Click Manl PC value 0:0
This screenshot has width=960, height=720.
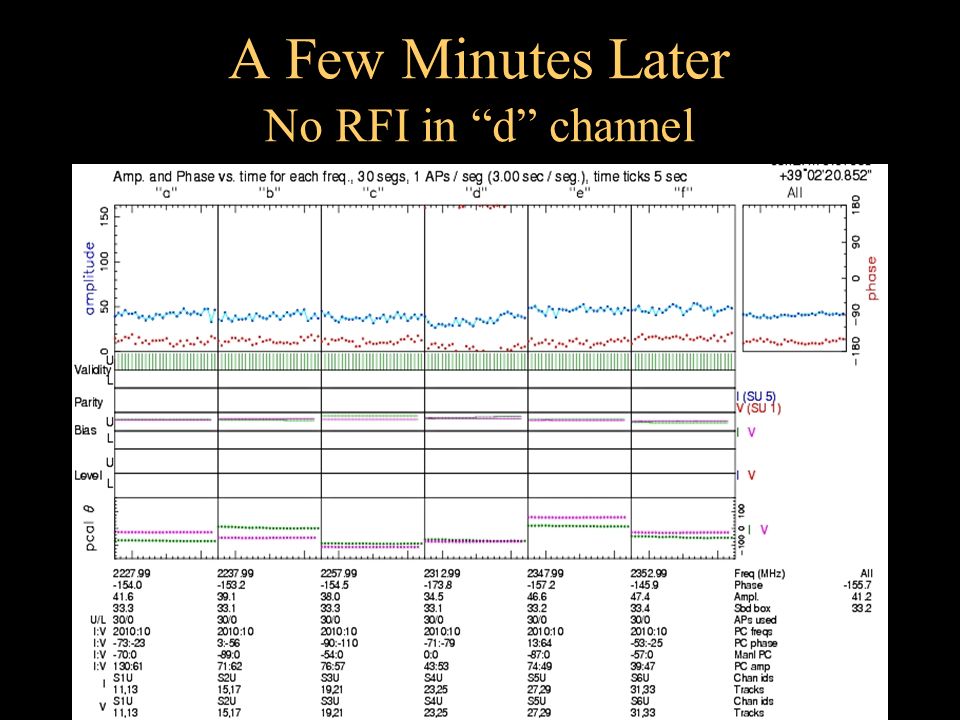tap(430, 655)
